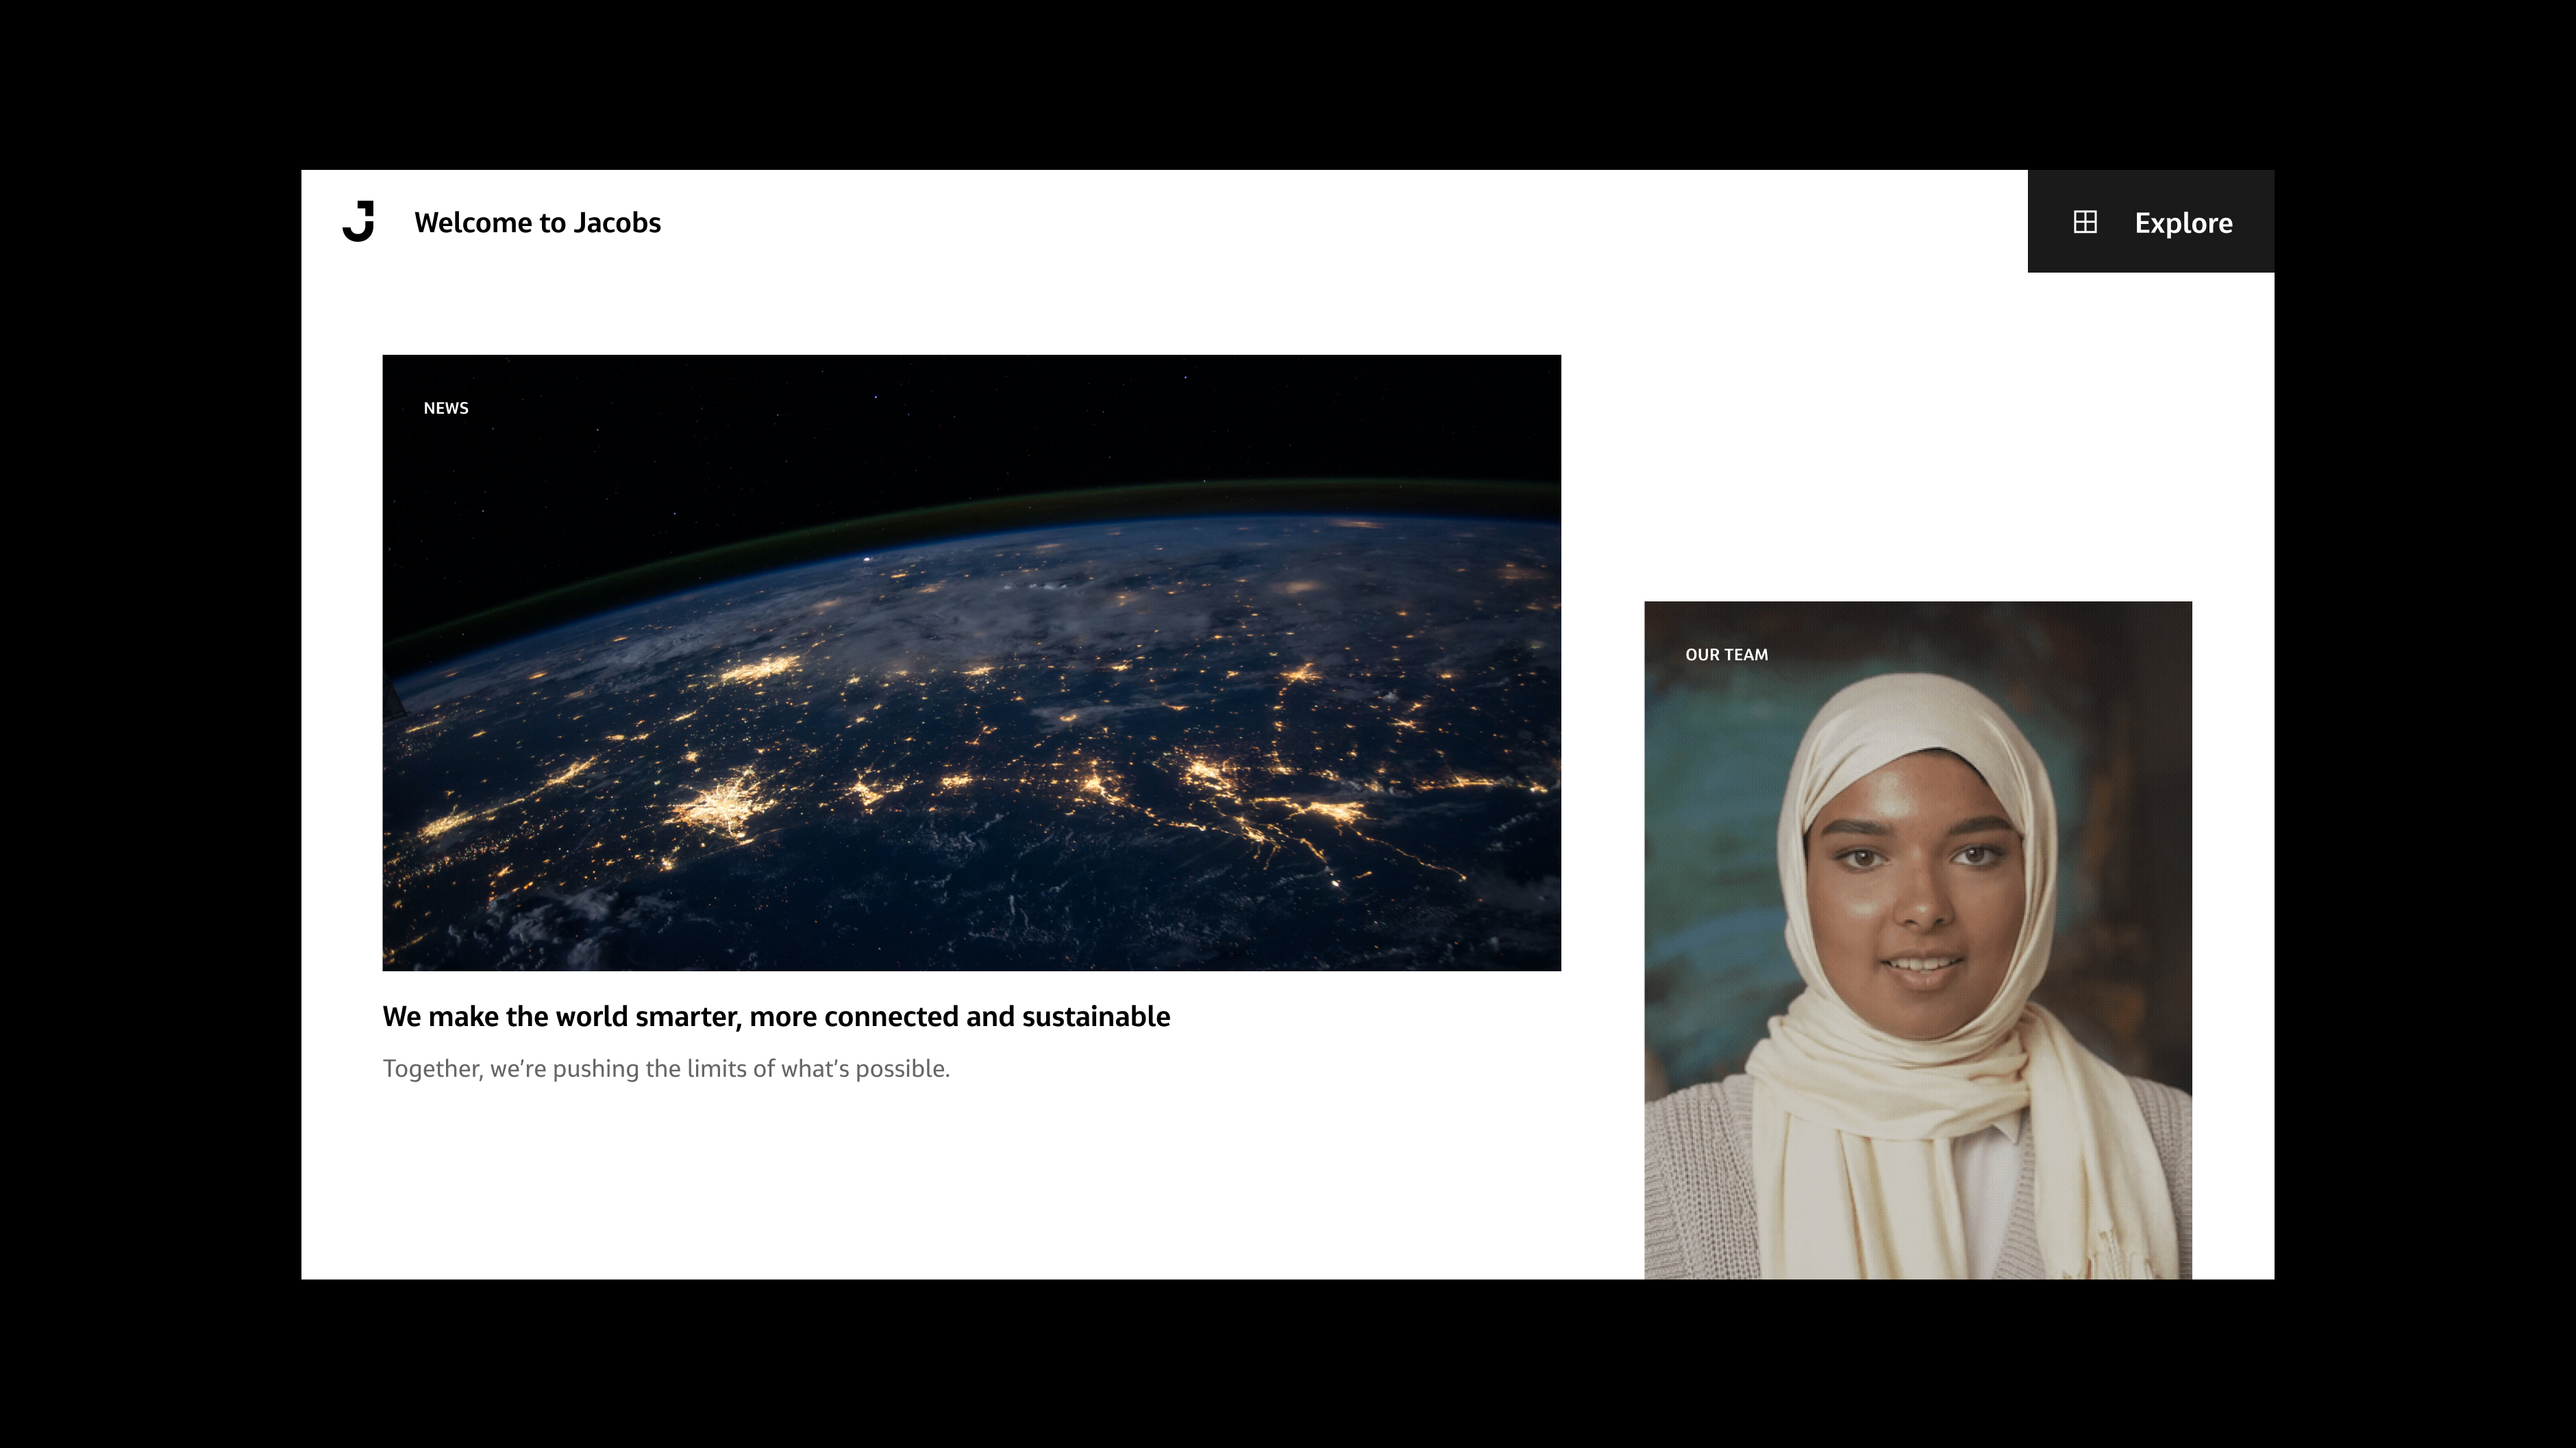This screenshot has height=1448, width=2576.
Task: Click 'Together, we're pushing the limits' subtext
Action: coord(666,1068)
